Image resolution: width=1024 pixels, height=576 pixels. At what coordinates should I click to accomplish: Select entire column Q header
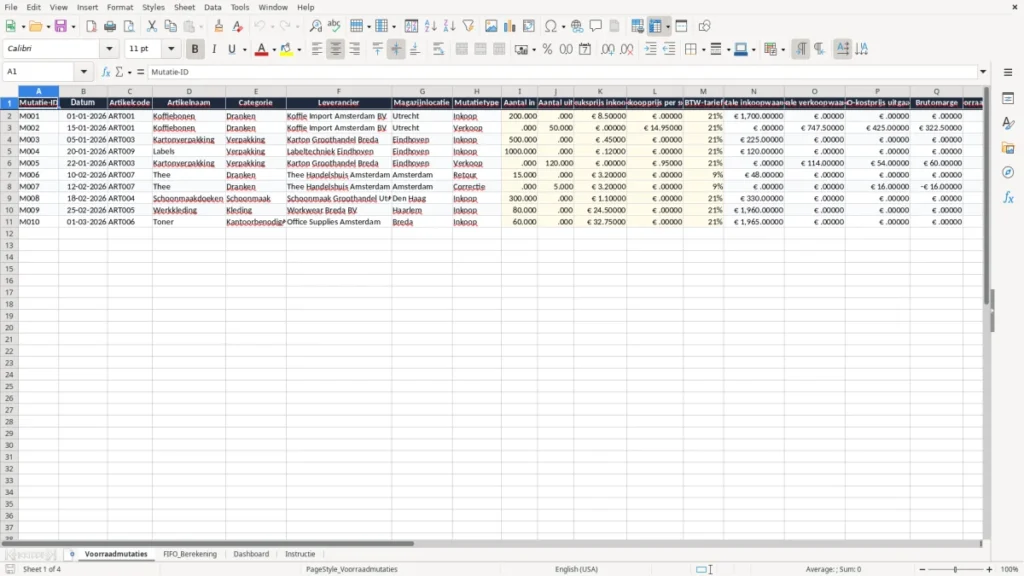[936, 91]
